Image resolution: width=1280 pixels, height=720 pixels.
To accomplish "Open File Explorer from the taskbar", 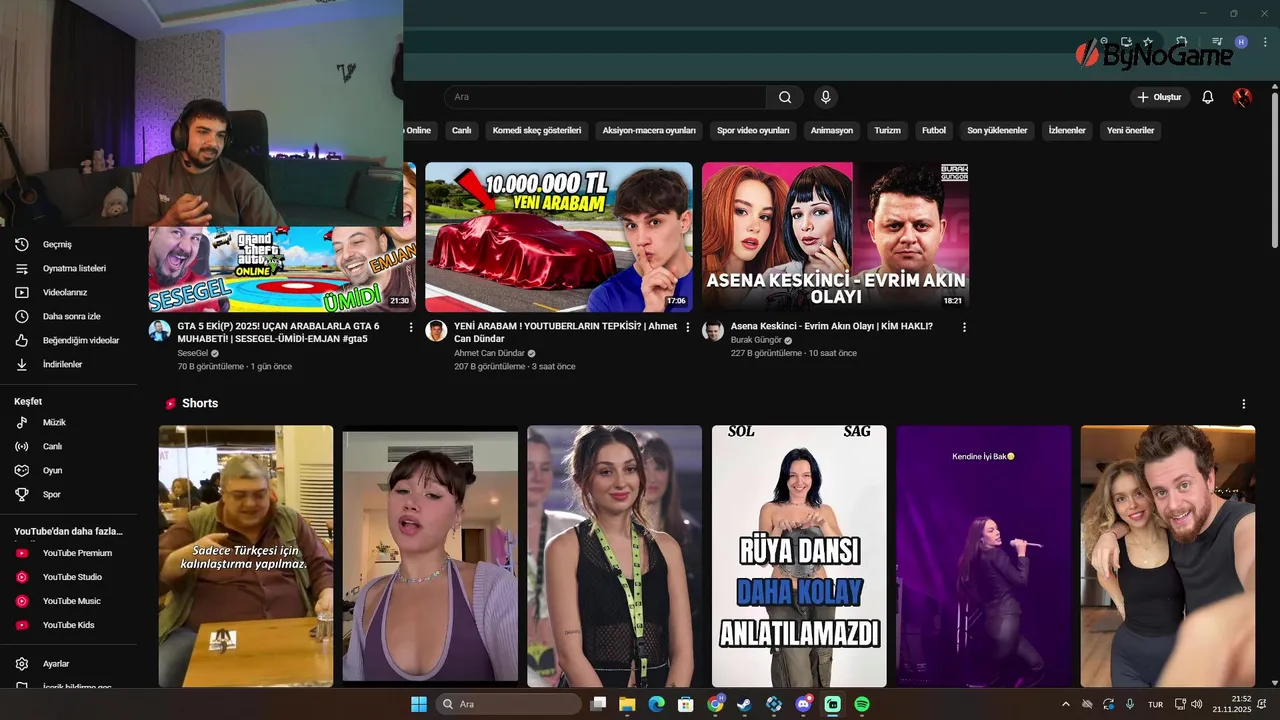I will click(x=627, y=704).
